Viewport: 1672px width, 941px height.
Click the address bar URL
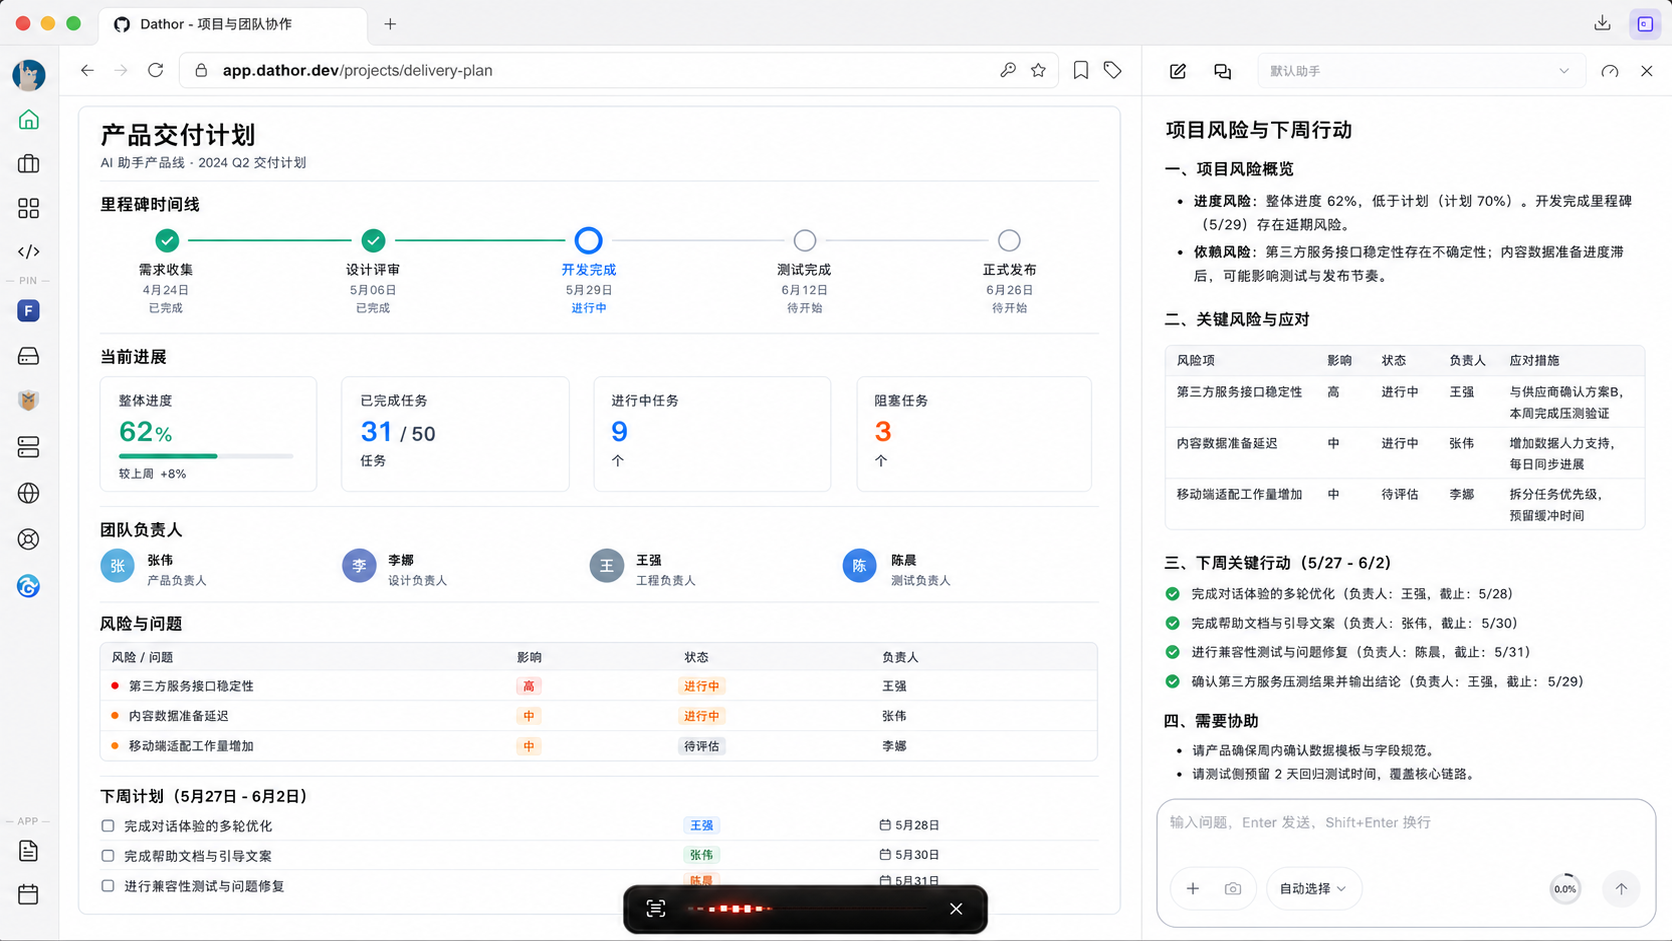point(357,71)
